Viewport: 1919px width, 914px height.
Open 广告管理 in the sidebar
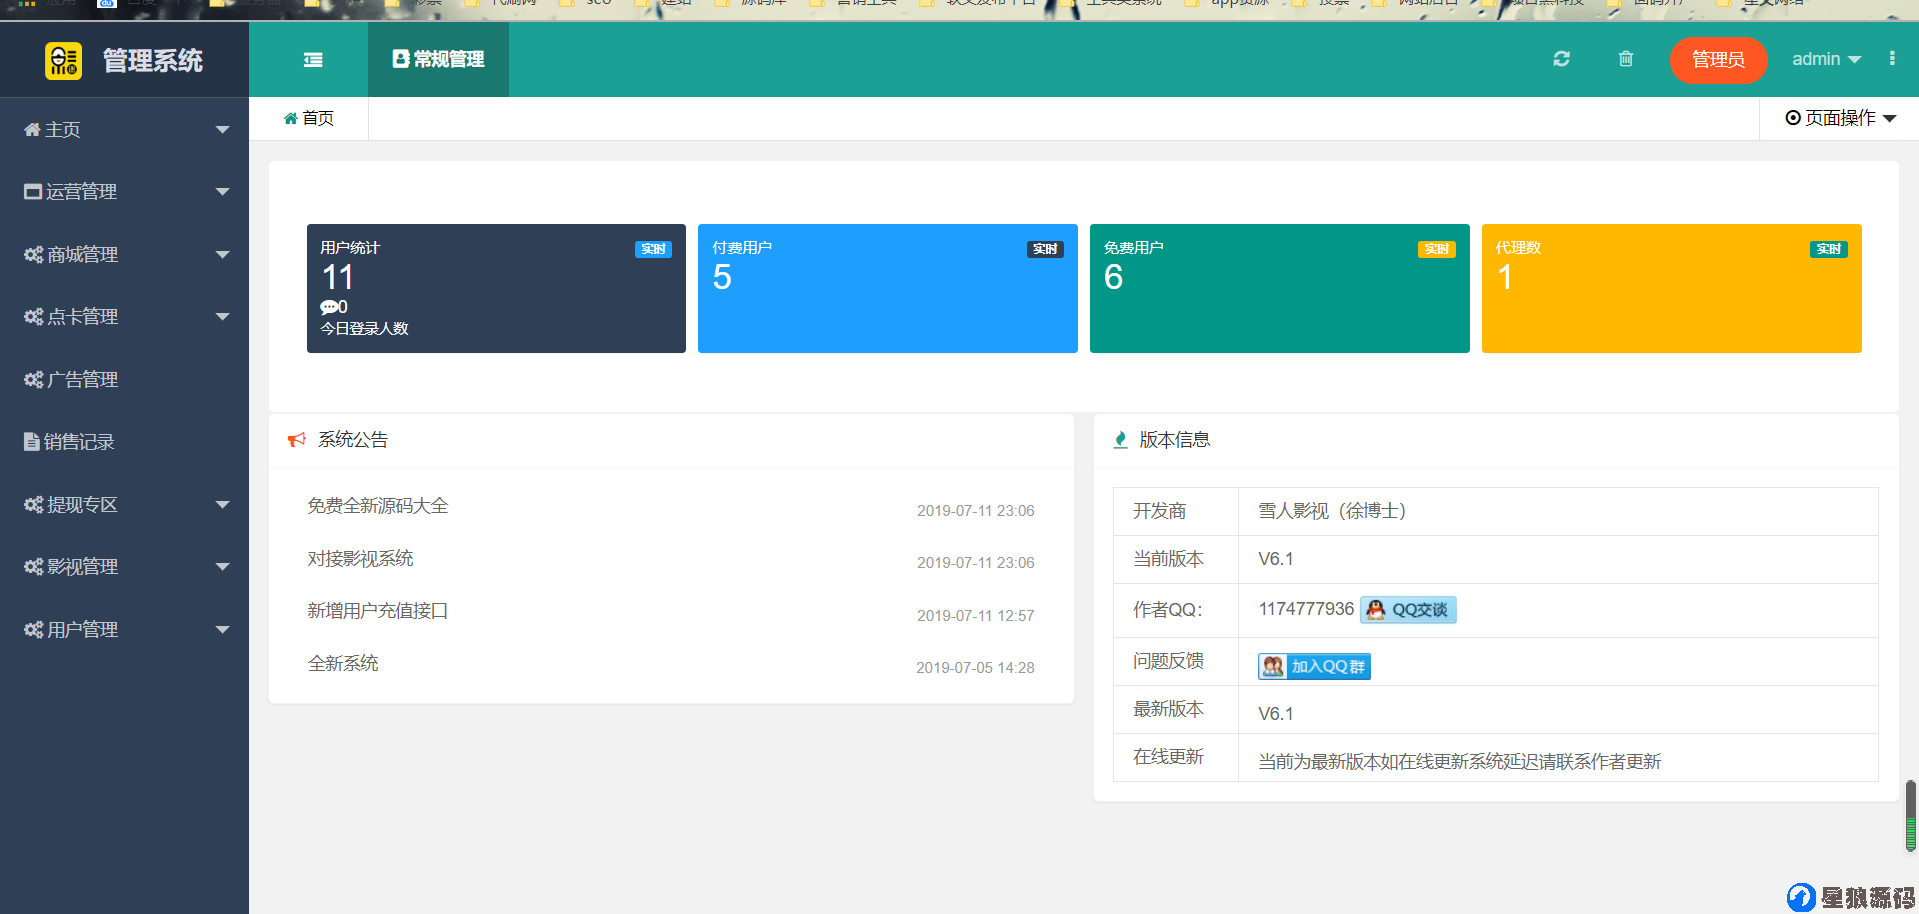[124, 380]
